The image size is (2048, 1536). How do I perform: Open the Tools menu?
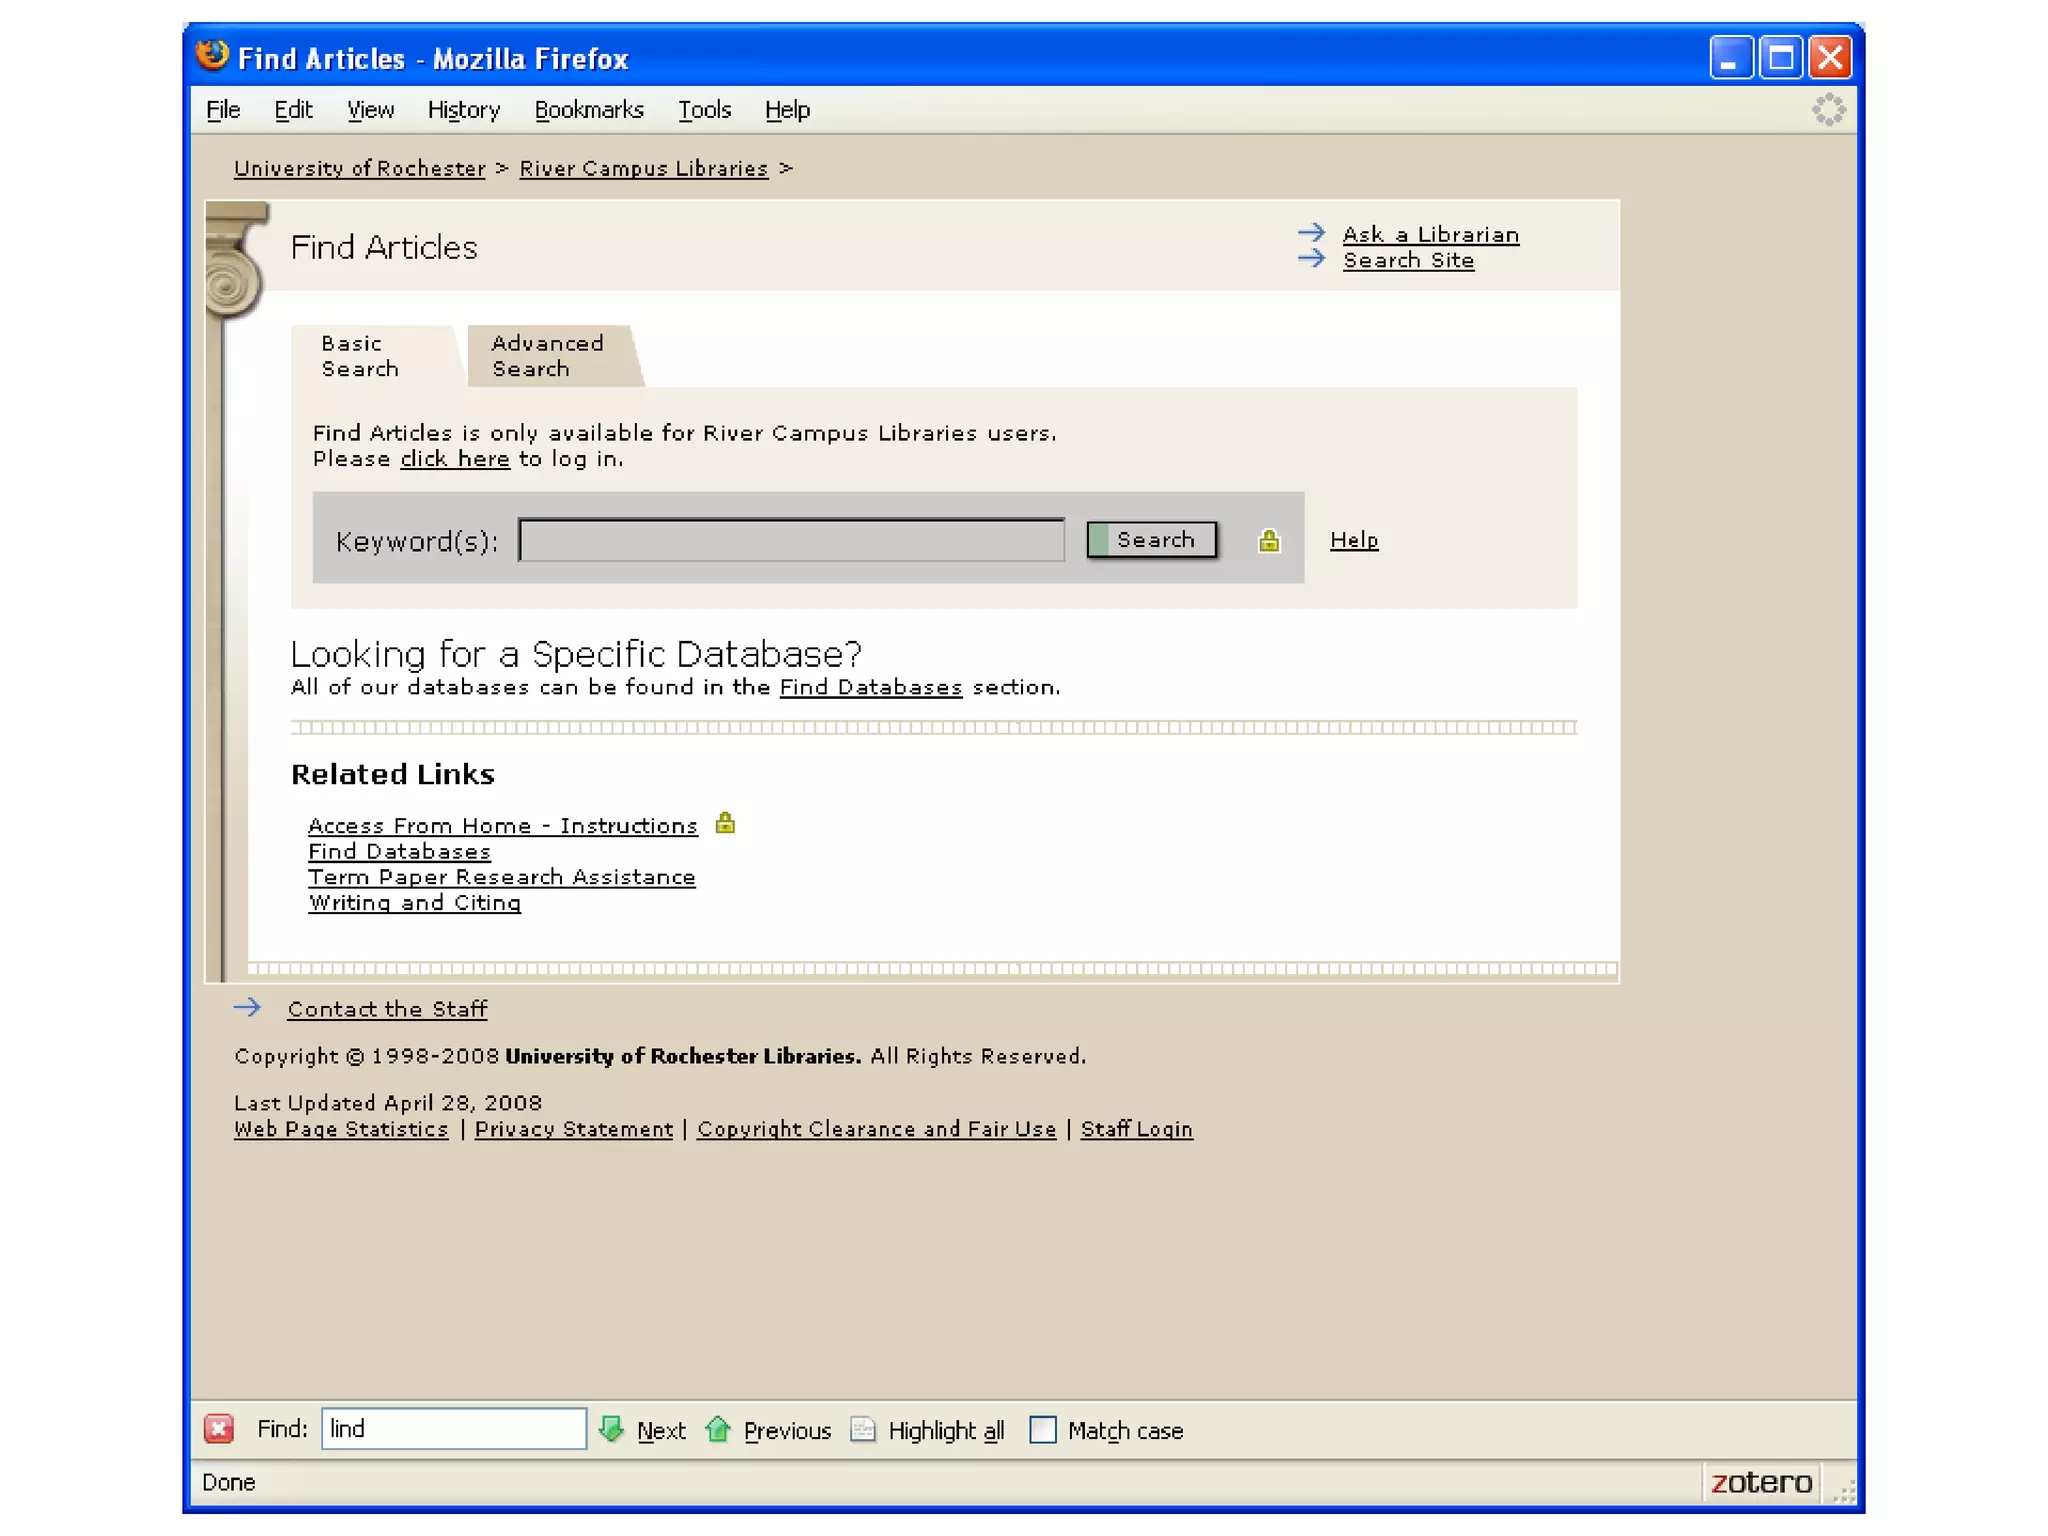point(704,110)
